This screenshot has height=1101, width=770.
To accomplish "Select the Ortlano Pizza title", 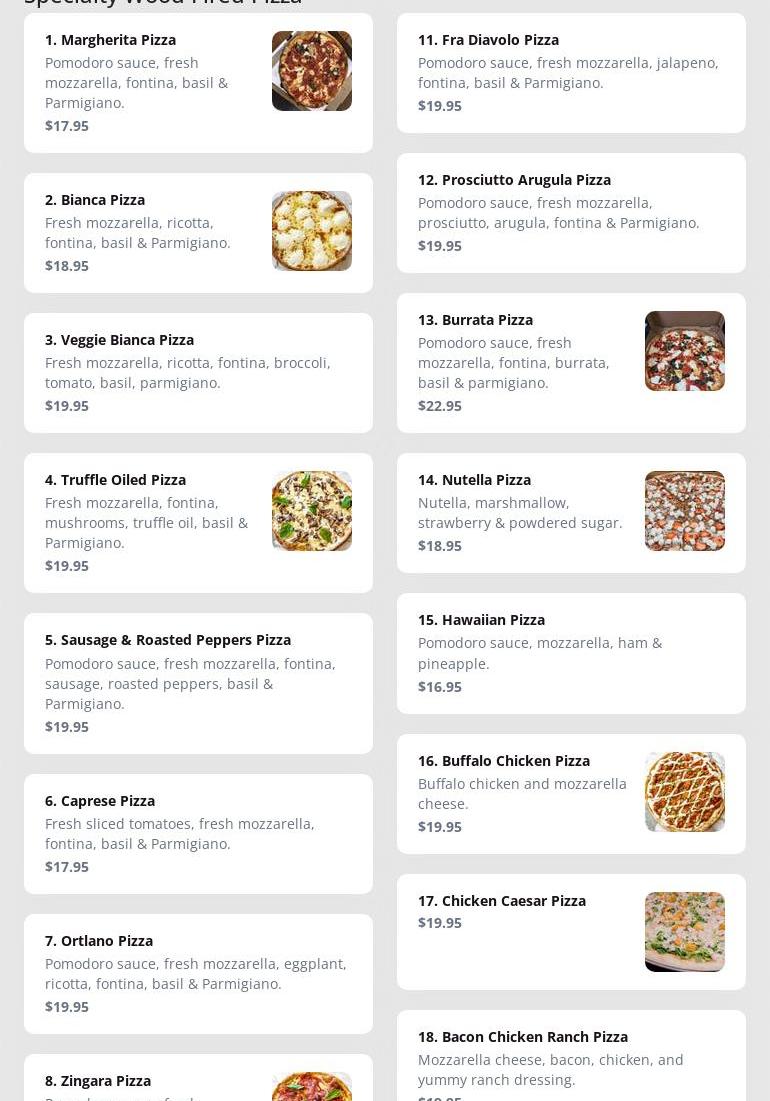I will click(x=99, y=941).
